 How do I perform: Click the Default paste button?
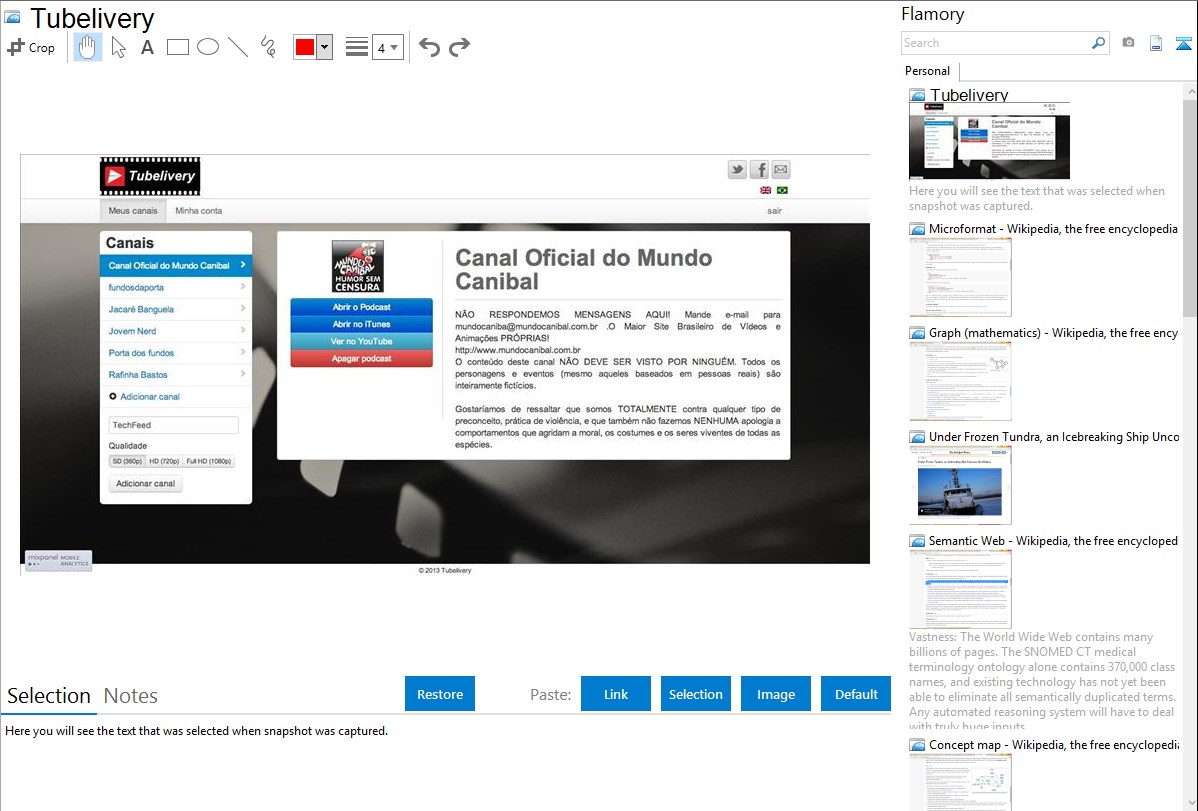pyautogui.click(x=856, y=694)
